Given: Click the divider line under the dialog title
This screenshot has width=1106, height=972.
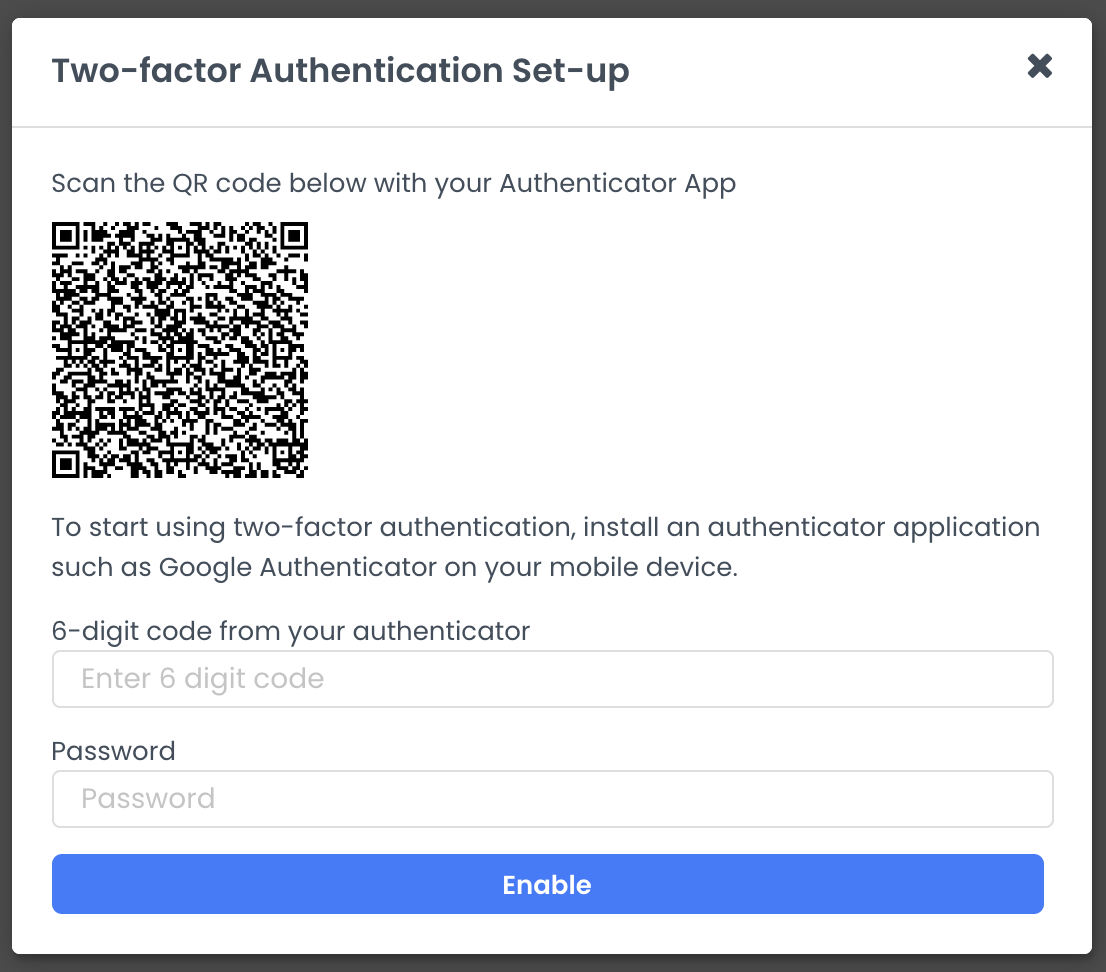Looking at the screenshot, I should (553, 127).
